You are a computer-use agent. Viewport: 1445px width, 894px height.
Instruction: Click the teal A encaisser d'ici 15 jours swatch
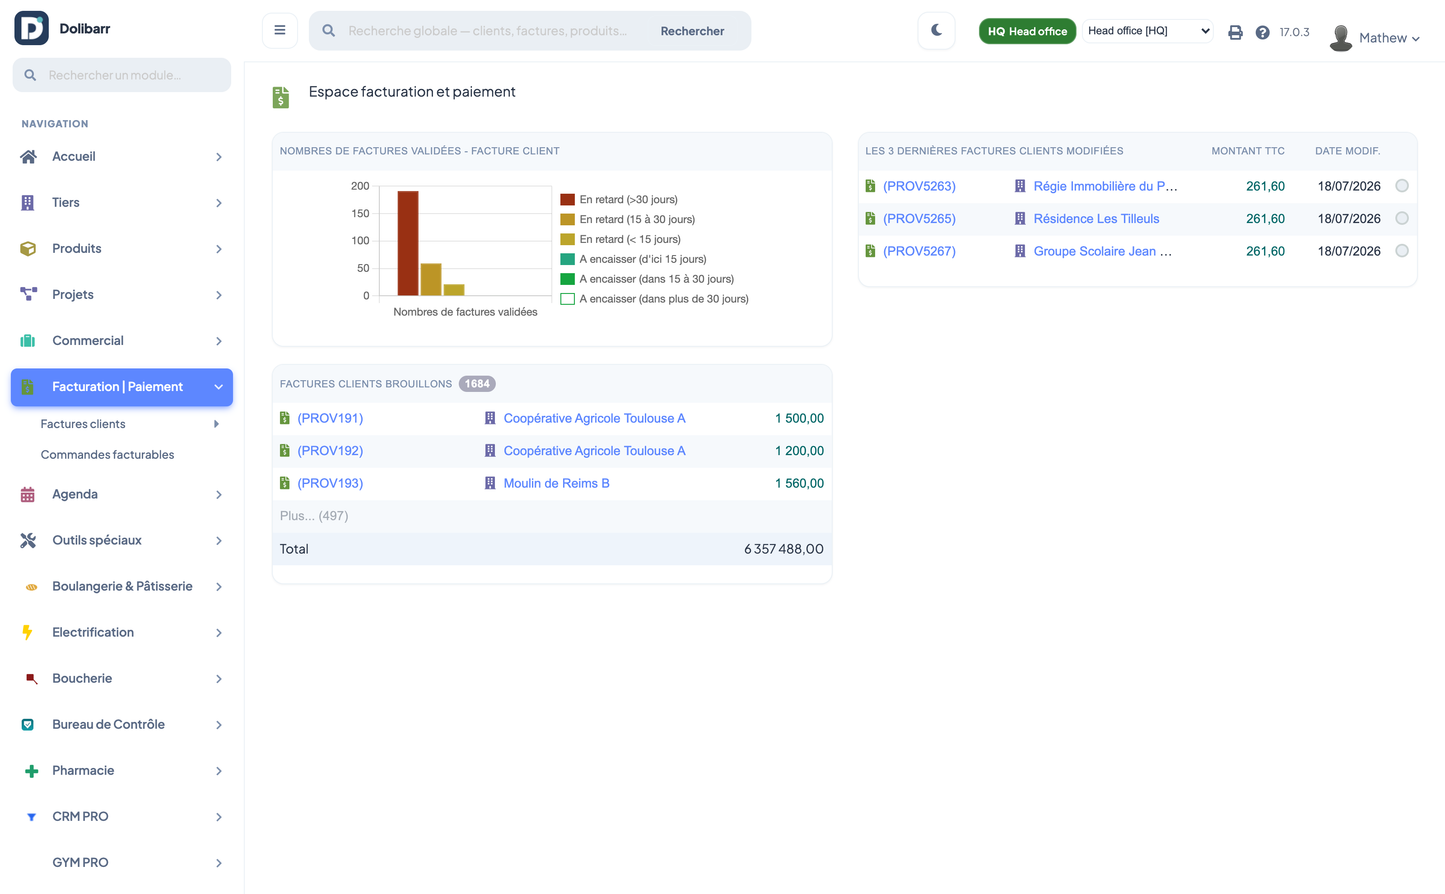tap(567, 259)
